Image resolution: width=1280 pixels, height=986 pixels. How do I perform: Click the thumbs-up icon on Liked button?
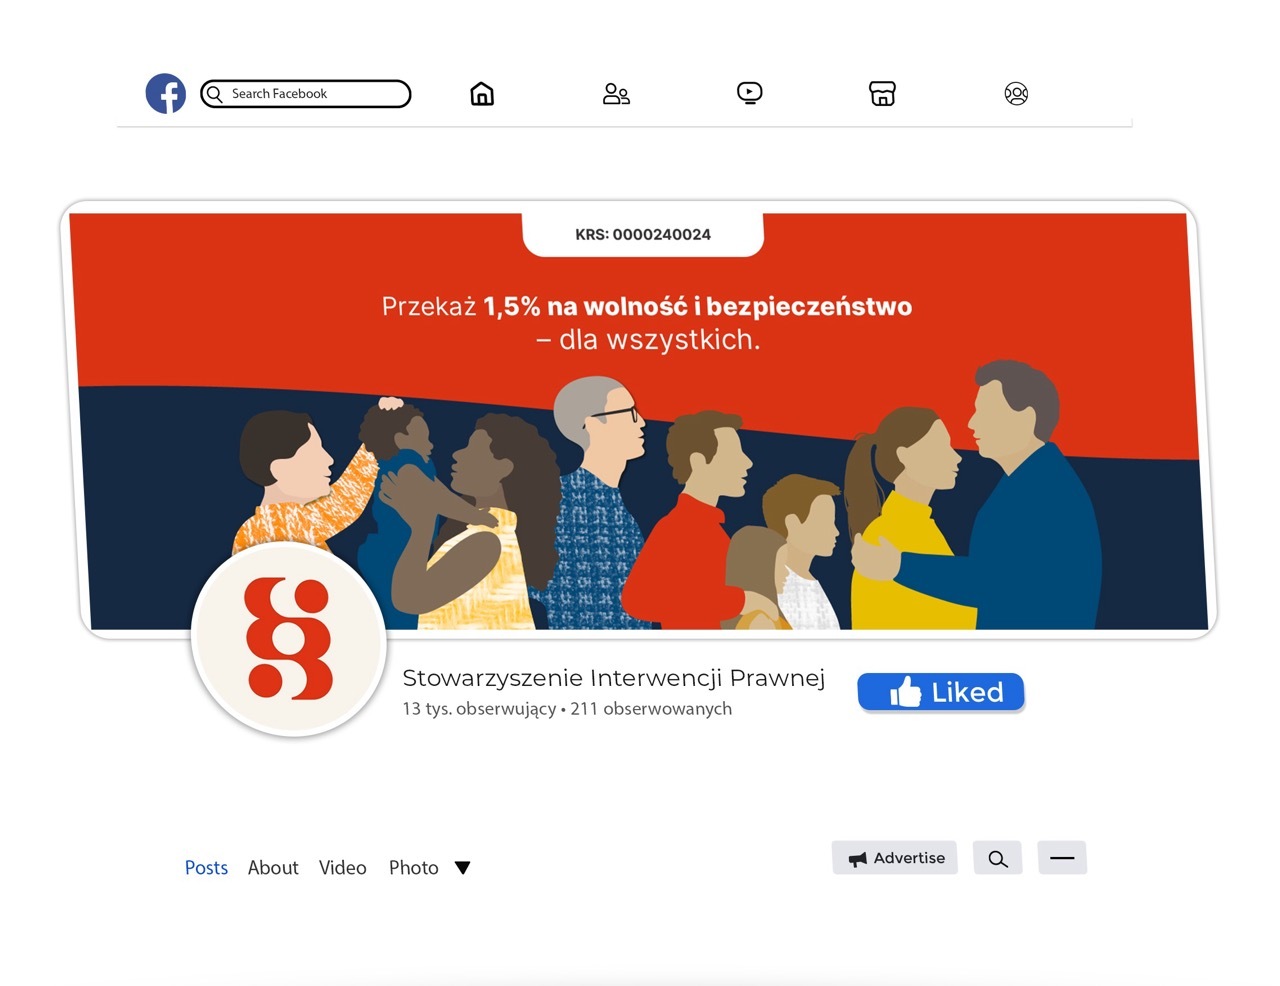[x=905, y=692]
